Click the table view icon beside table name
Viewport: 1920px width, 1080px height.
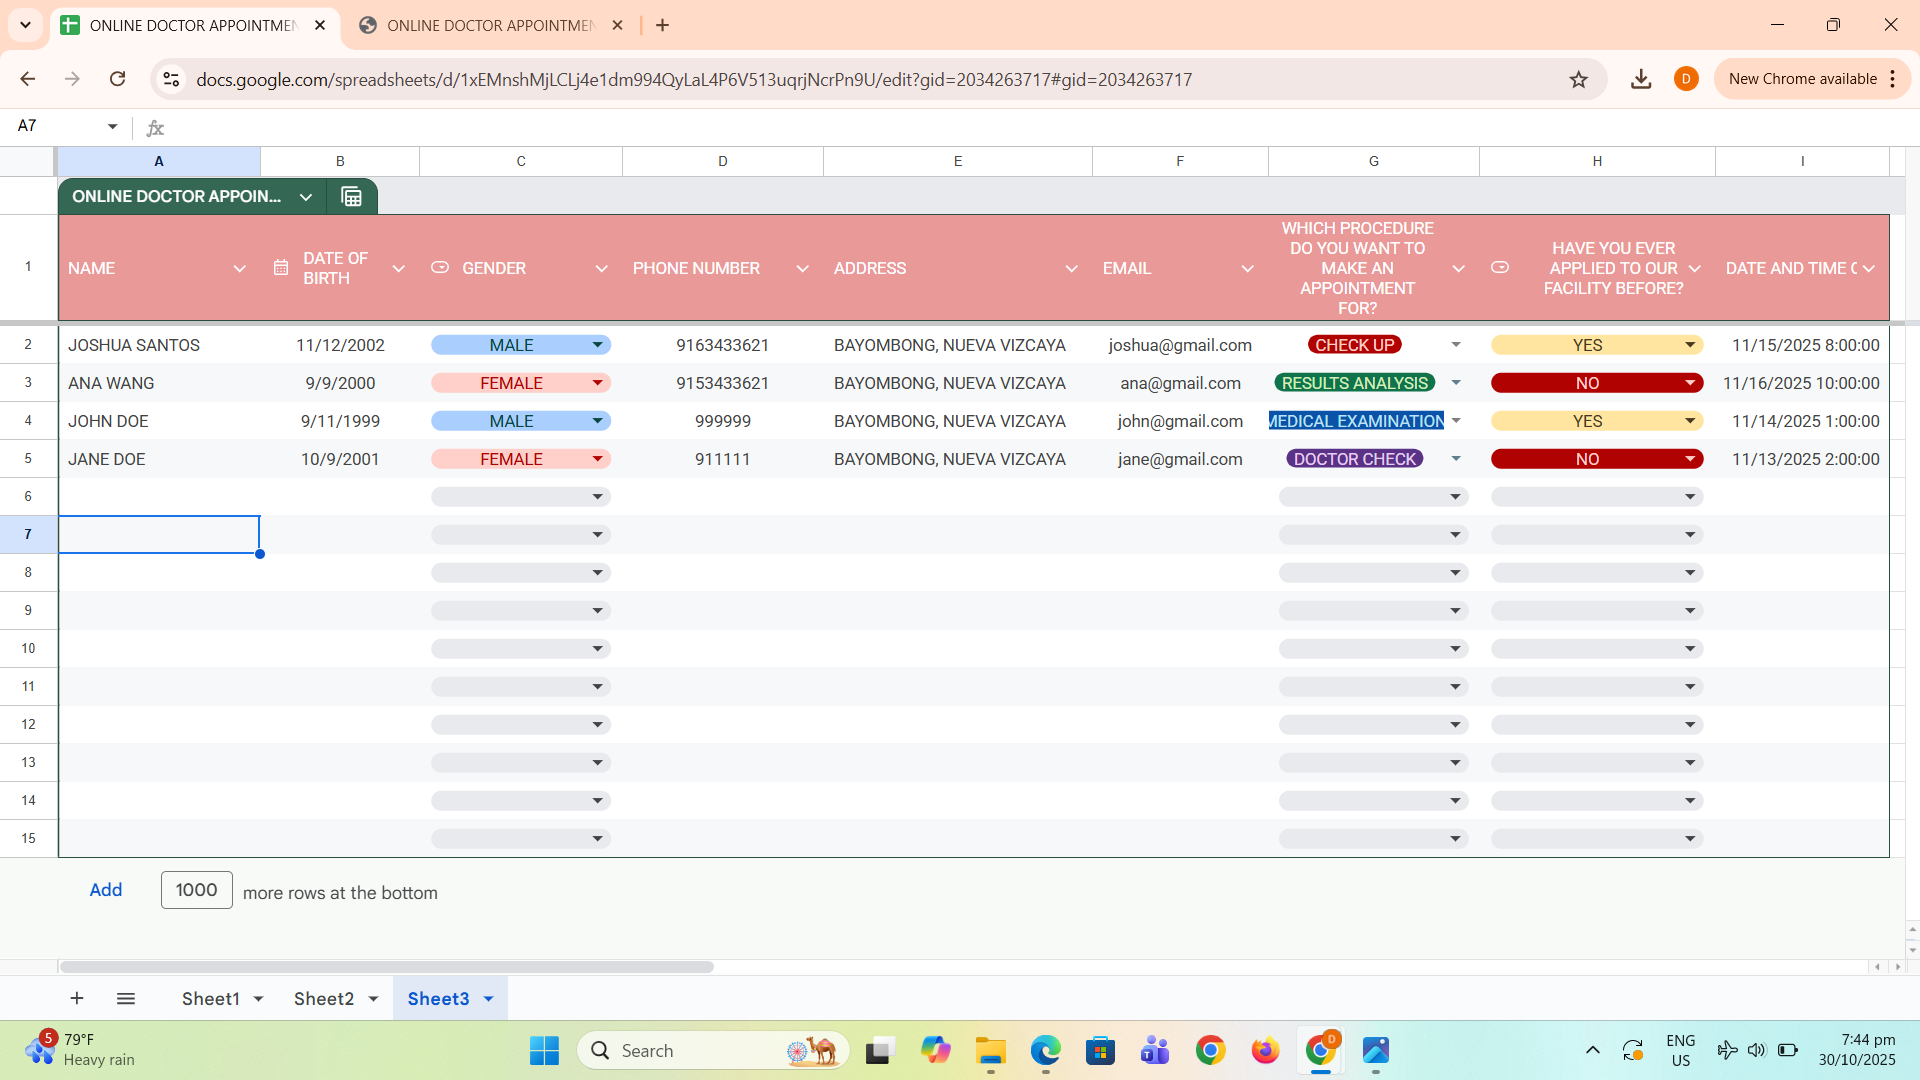351,197
